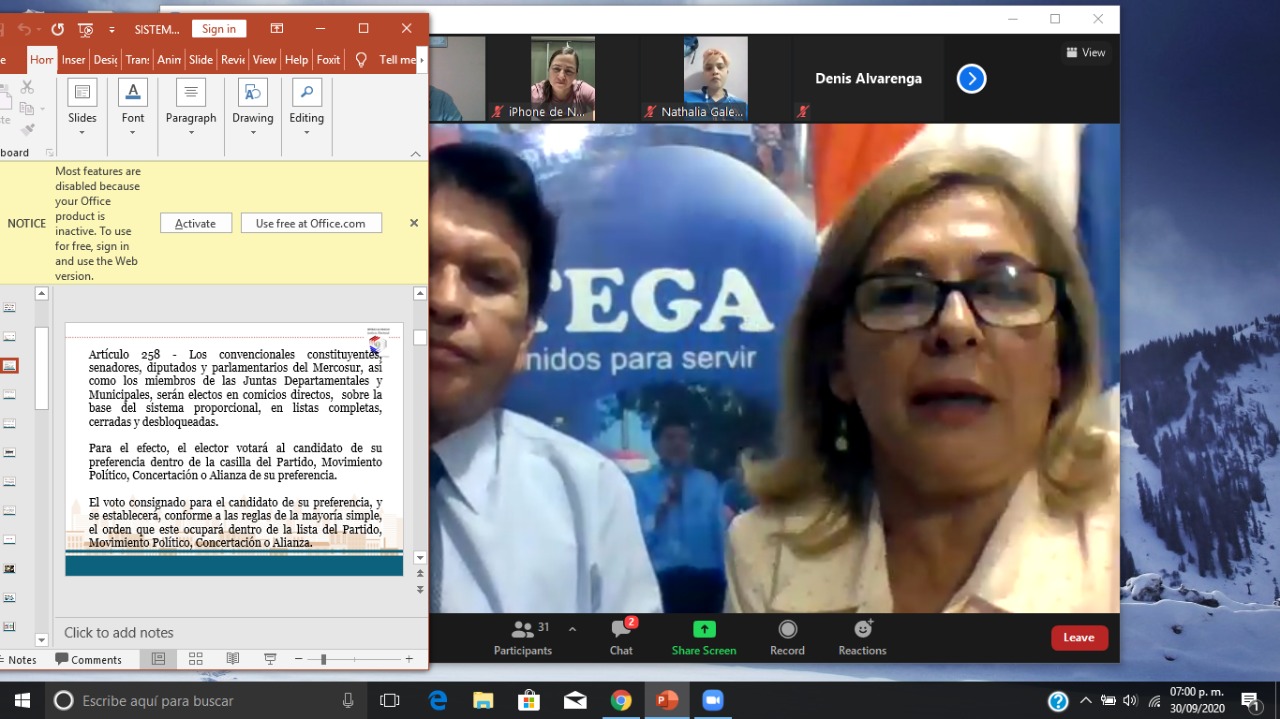Open the Design ribbon tab
Image resolution: width=1280 pixels, height=719 pixels.
point(105,60)
